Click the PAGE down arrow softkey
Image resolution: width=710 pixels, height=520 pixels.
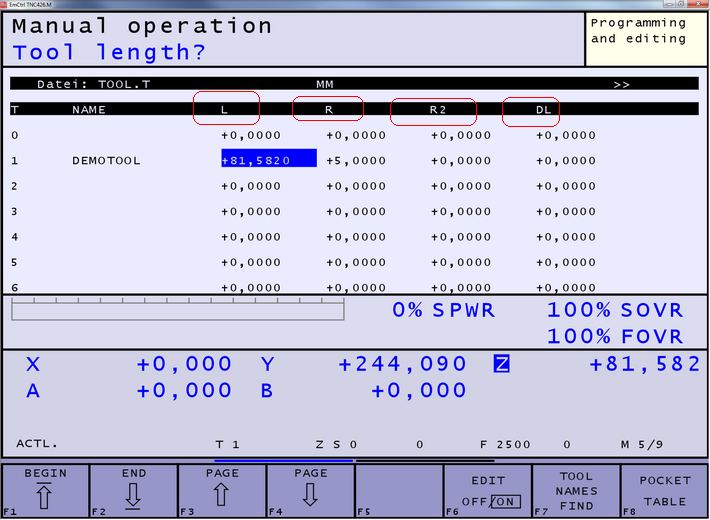coord(310,490)
